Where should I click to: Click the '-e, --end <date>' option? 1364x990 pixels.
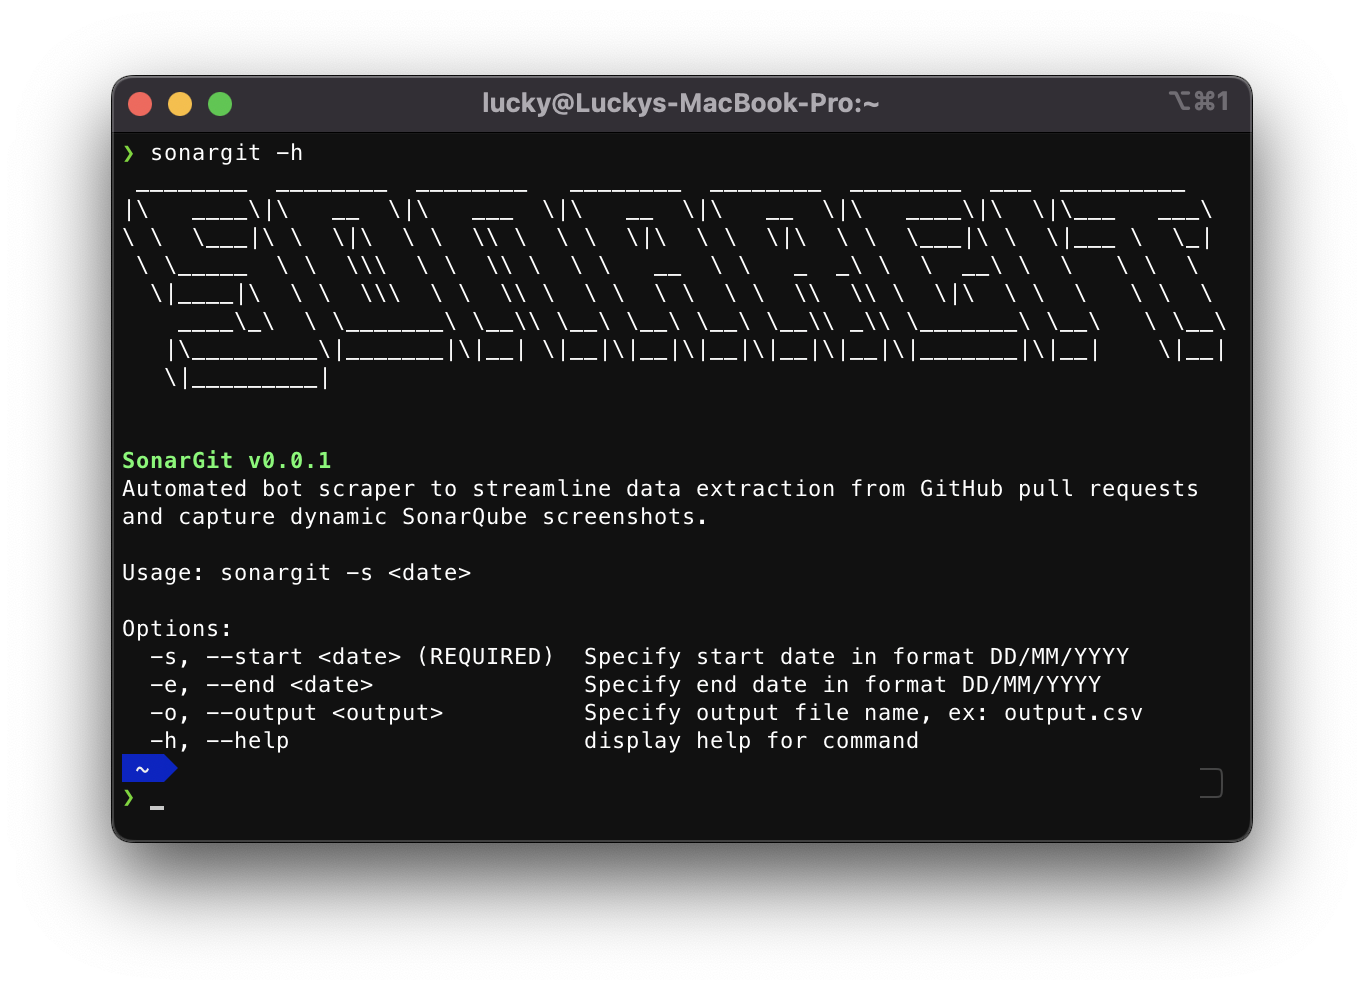261,685
